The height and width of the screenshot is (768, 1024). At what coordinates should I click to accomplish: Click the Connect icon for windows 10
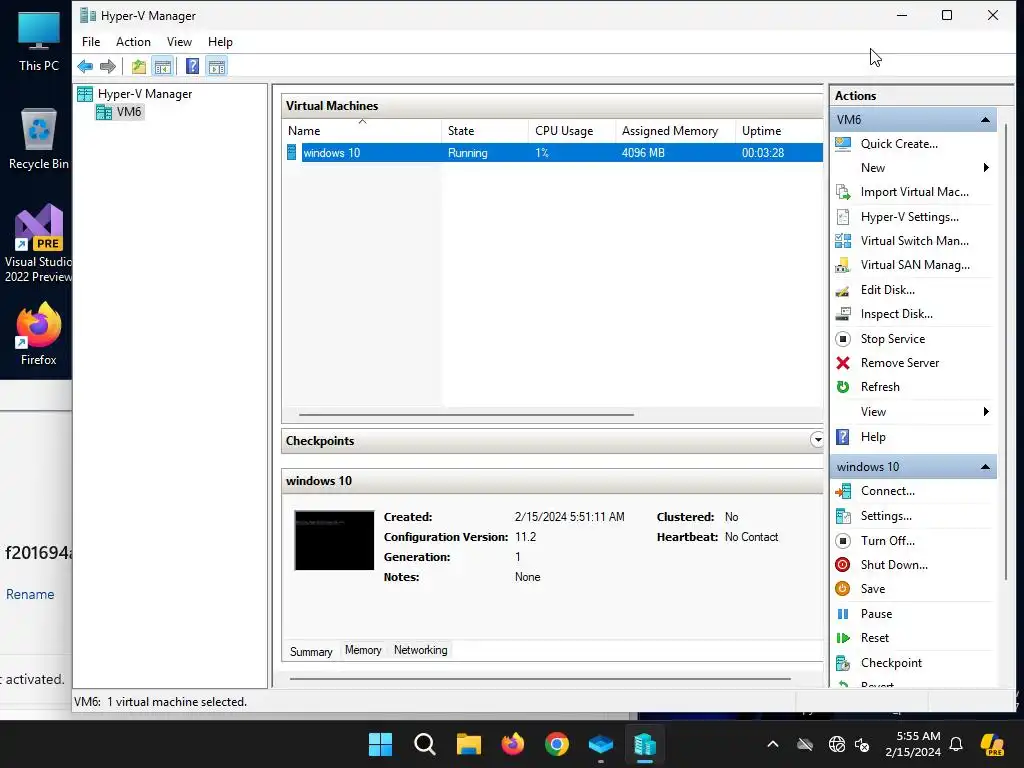pyautogui.click(x=843, y=491)
